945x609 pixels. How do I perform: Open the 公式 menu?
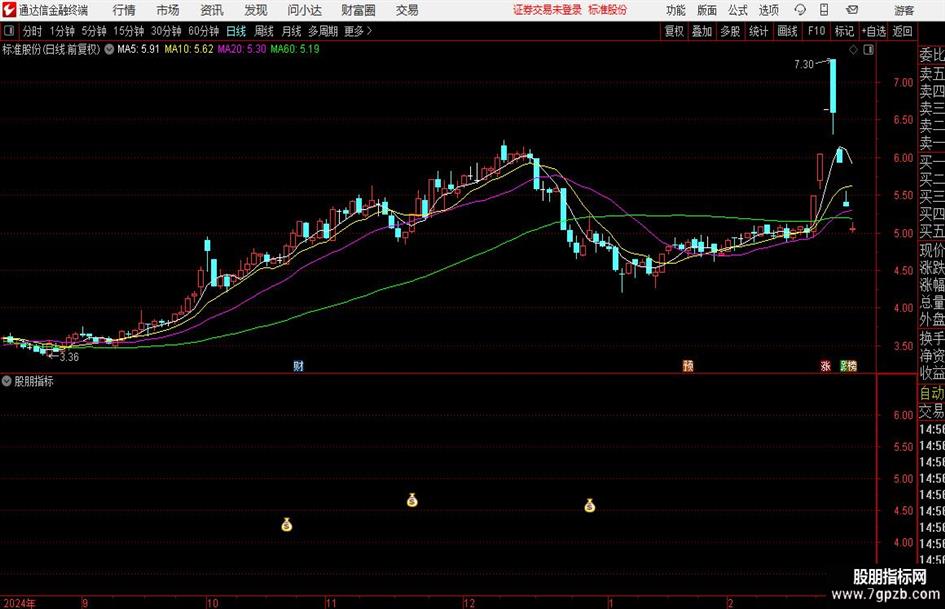738,10
